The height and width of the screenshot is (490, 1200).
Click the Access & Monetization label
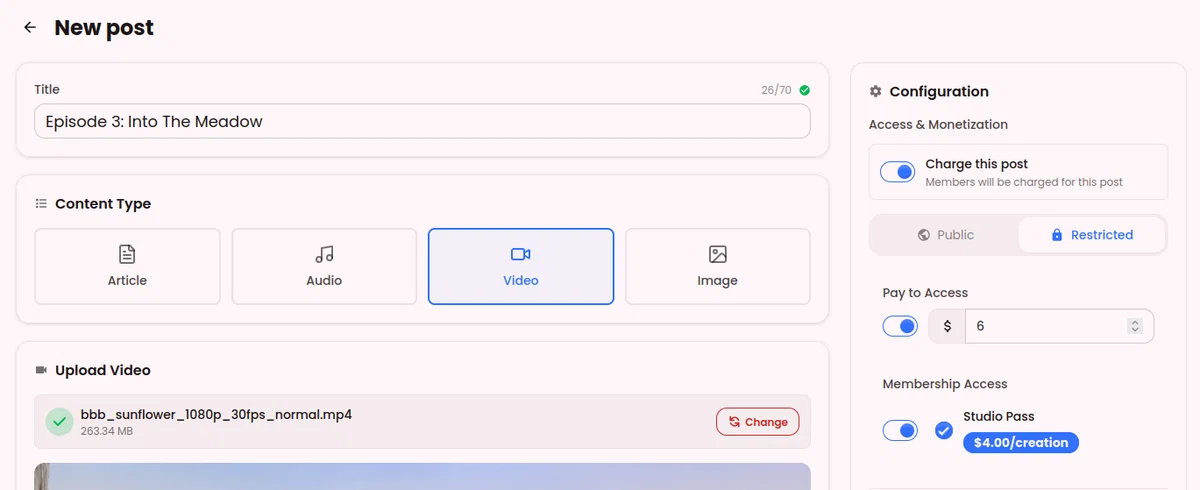[938, 125]
